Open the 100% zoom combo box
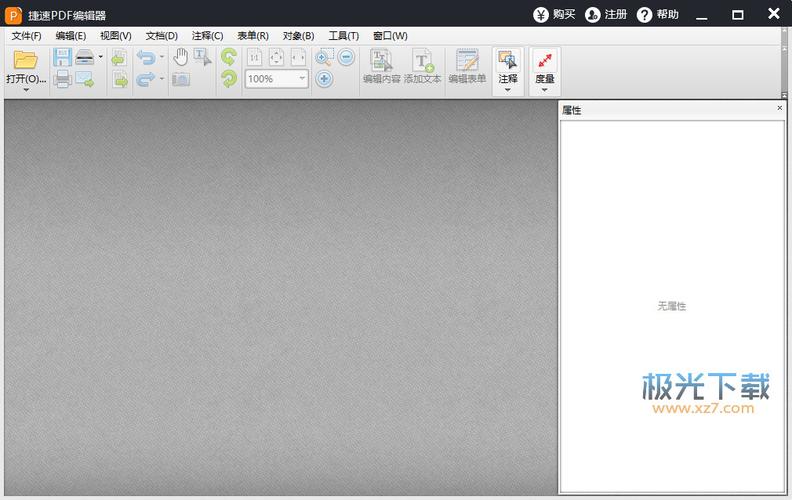The width and height of the screenshot is (792, 500). pos(276,79)
